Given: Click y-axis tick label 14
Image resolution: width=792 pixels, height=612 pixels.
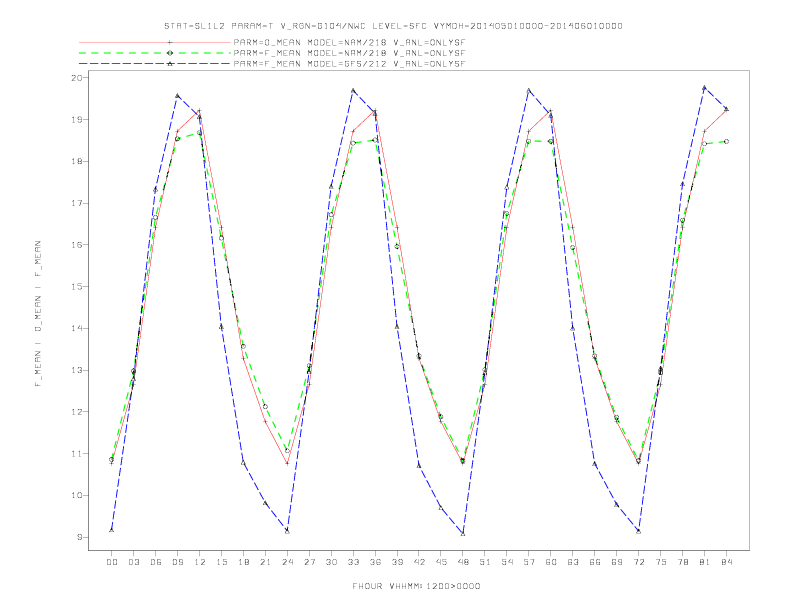Looking at the screenshot, I should point(77,328).
